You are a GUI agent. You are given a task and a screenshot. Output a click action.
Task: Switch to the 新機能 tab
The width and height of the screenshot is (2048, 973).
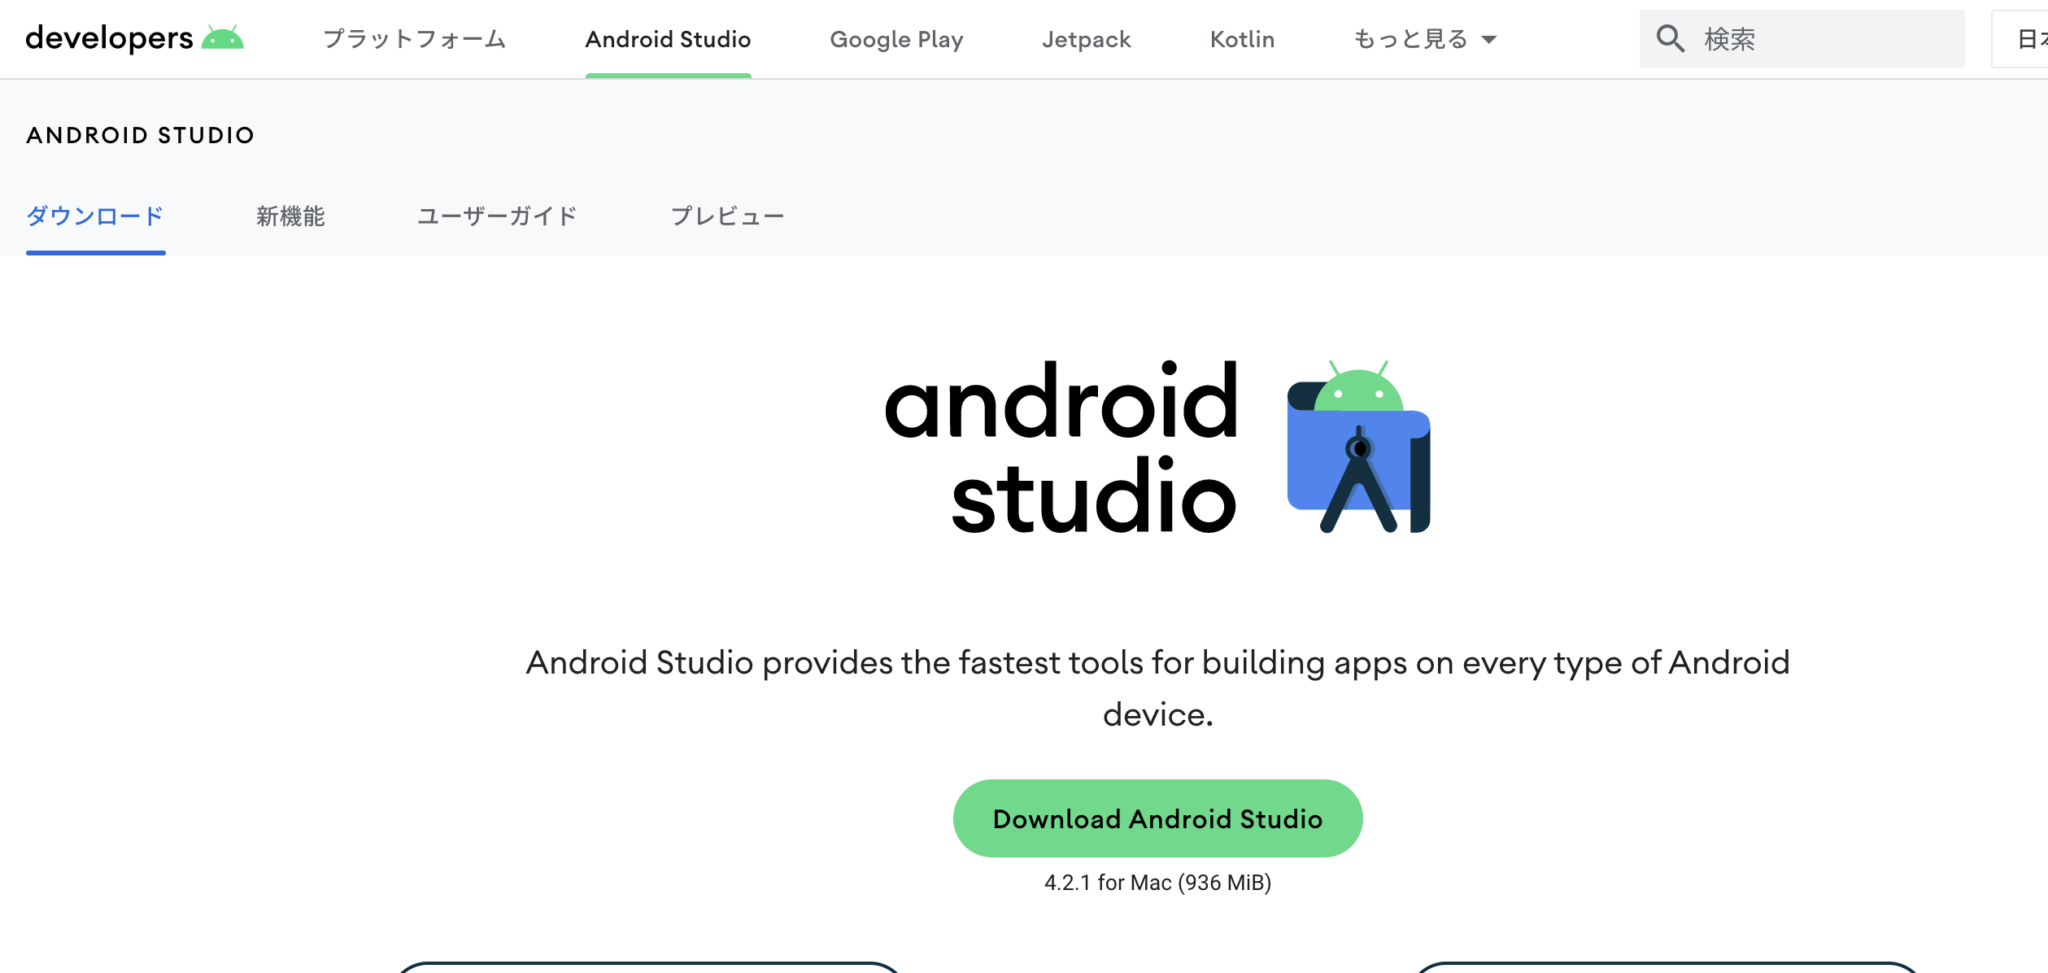pos(290,216)
